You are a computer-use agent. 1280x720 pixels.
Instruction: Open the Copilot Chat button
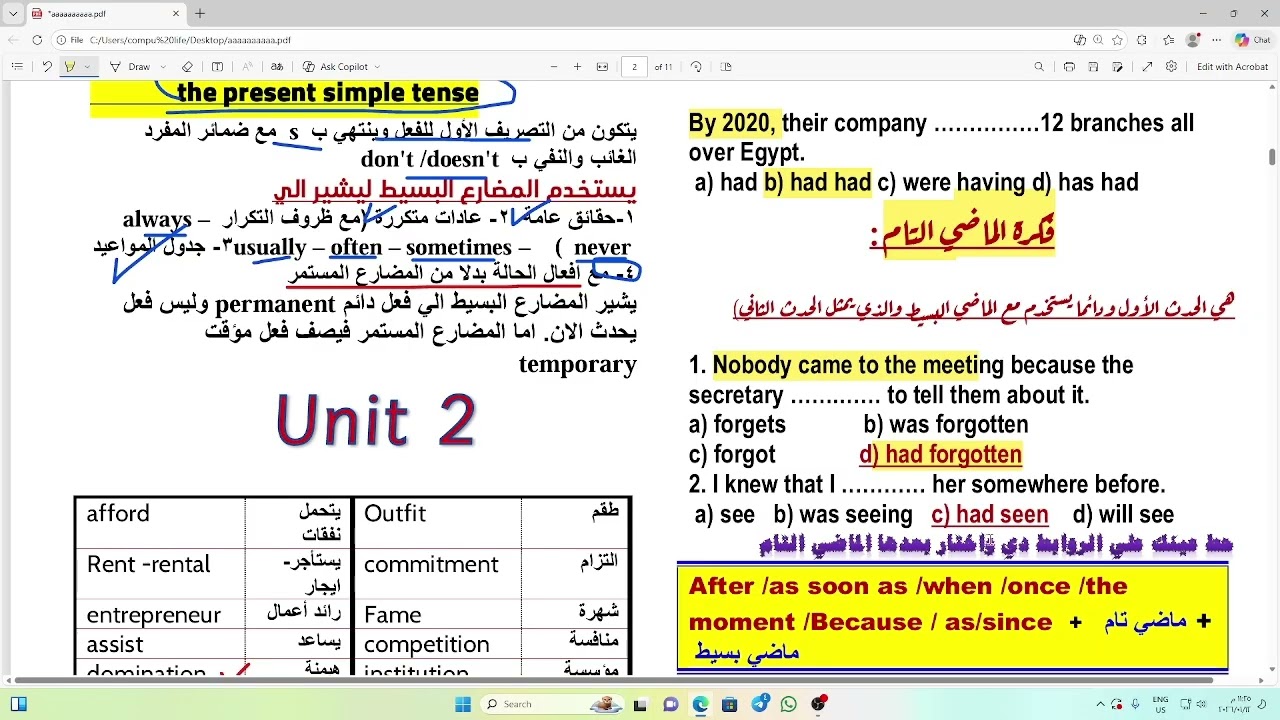[1253, 40]
